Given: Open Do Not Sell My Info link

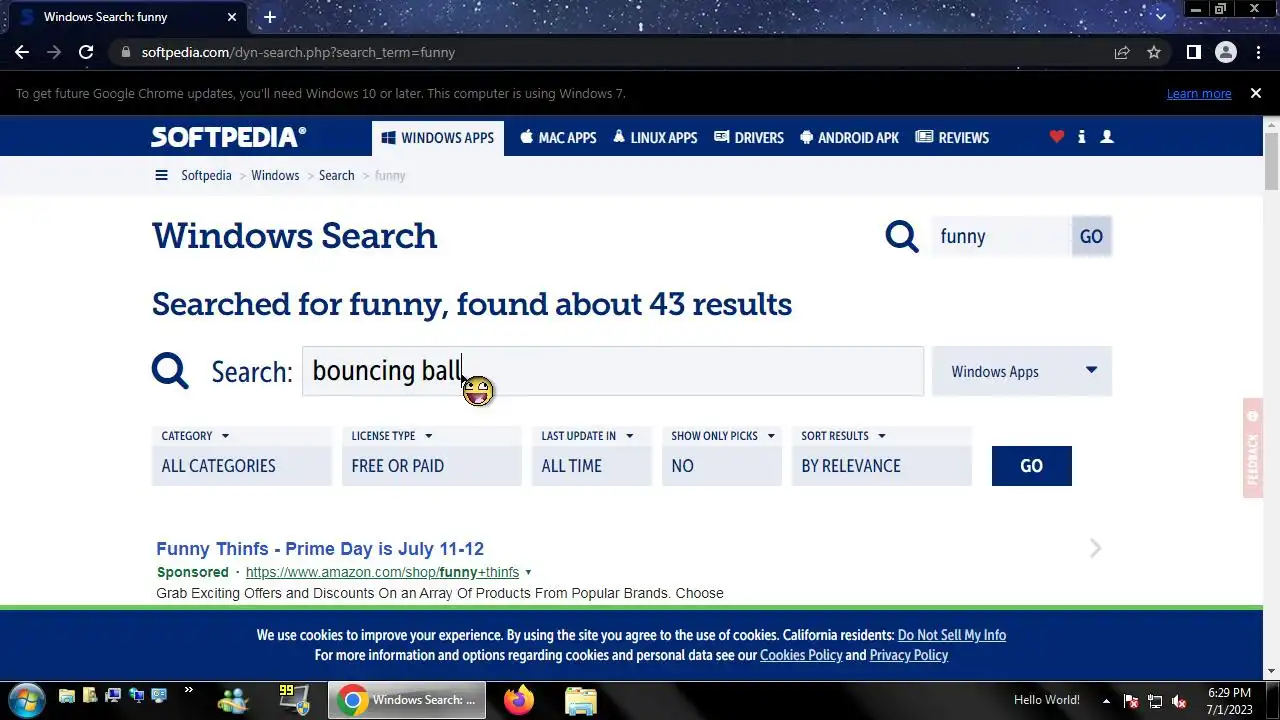Looking at the screenshot, I should tap(952, 635).
